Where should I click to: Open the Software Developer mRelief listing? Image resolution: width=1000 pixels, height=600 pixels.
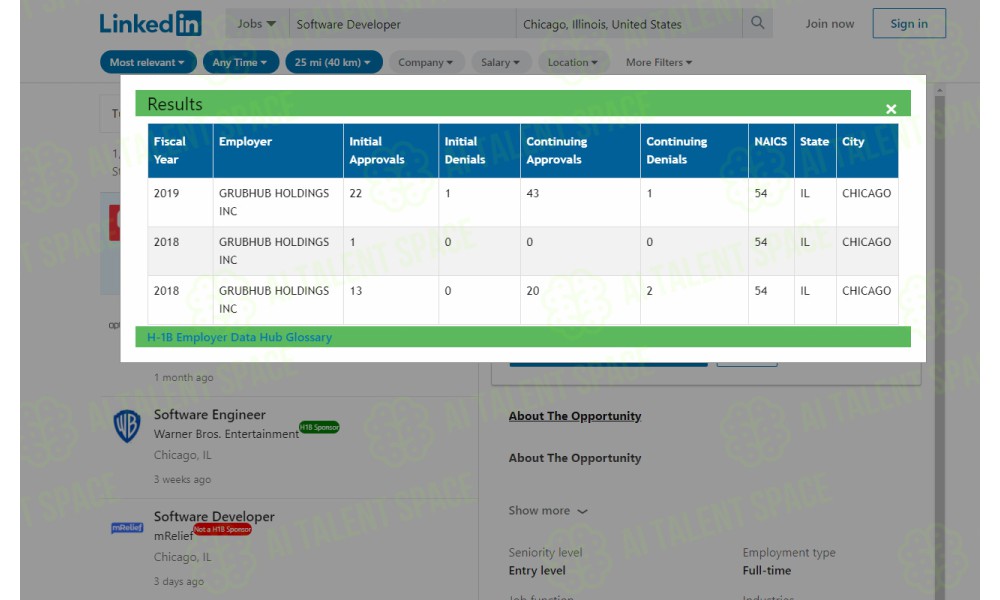[214, 516]
